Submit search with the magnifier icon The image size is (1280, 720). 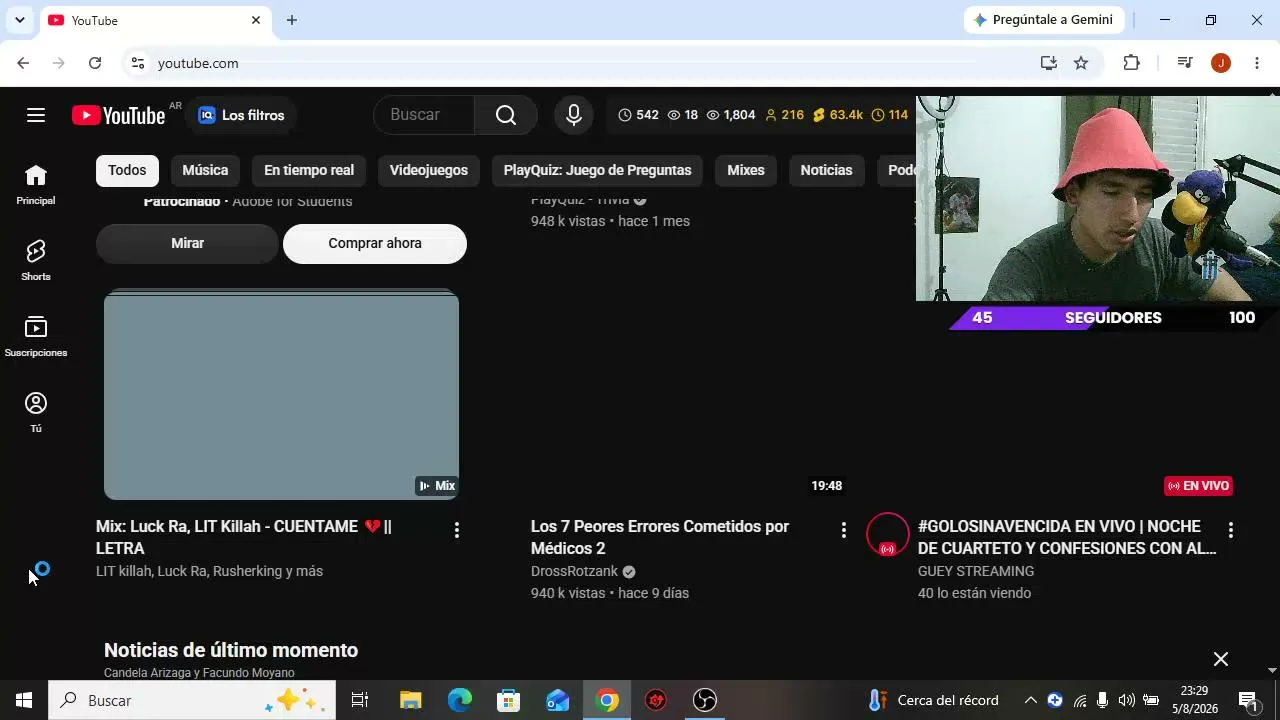[x=506, y=115]
